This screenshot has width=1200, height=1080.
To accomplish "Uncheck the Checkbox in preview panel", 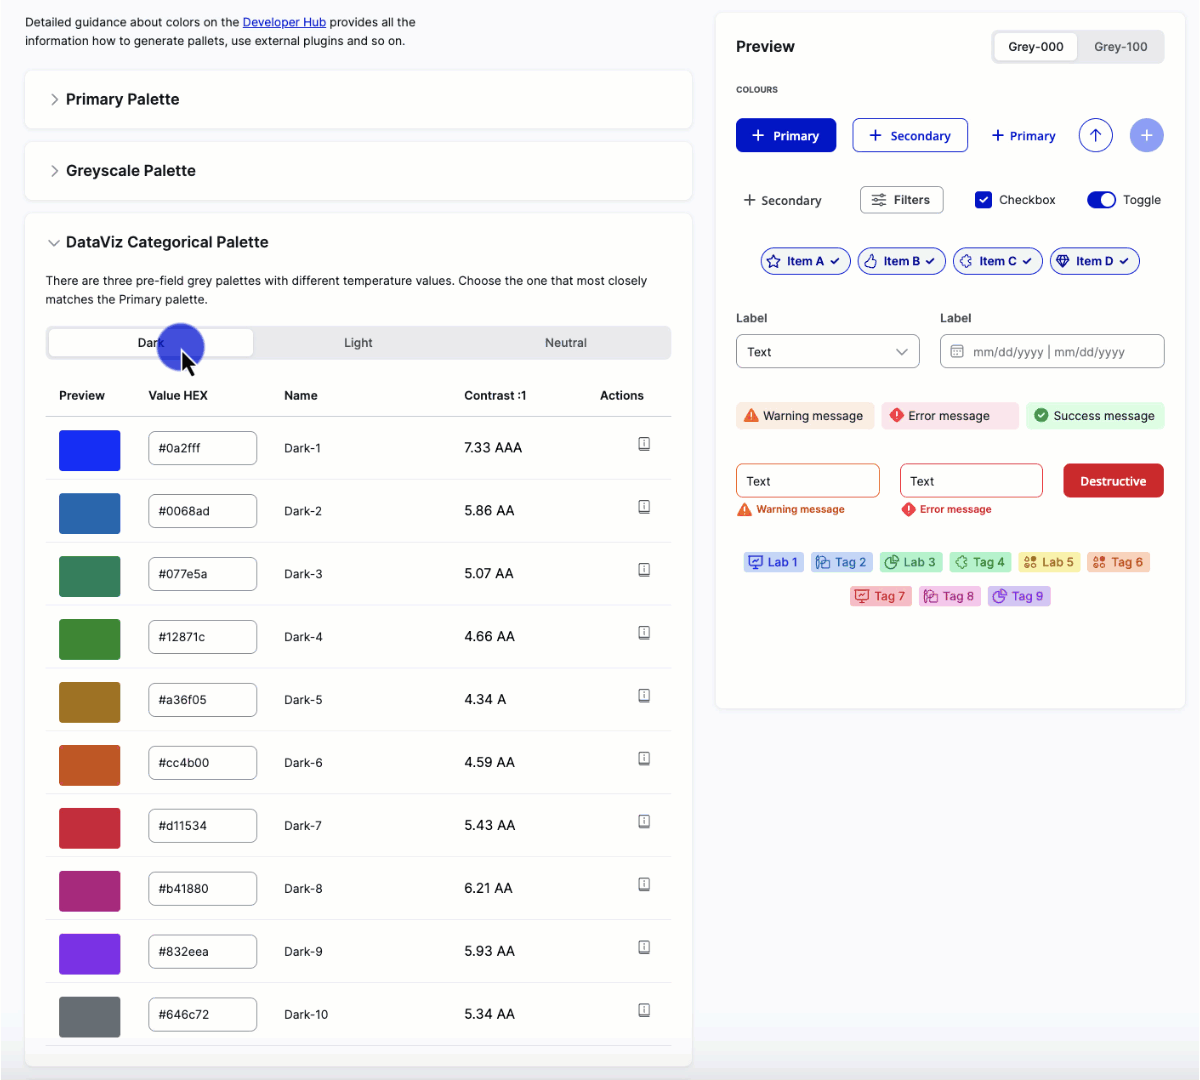I will [983, 200].
